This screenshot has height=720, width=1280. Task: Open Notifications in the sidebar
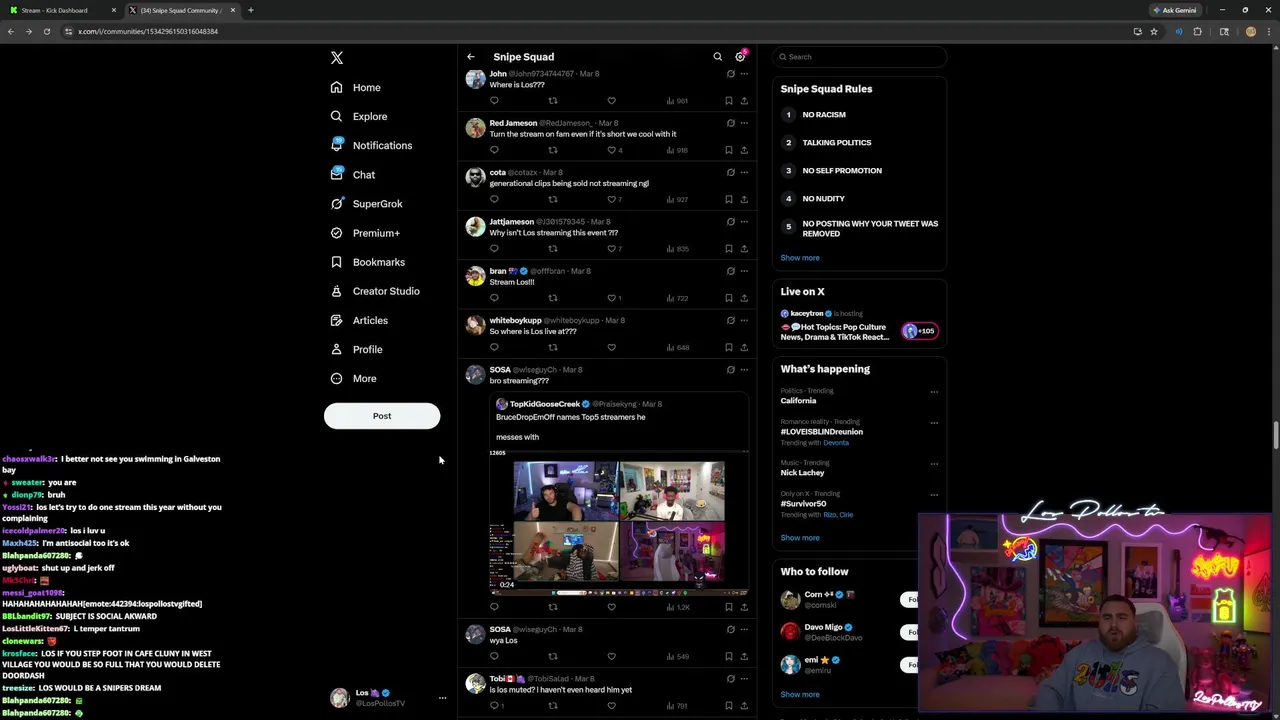click(371, 145)
